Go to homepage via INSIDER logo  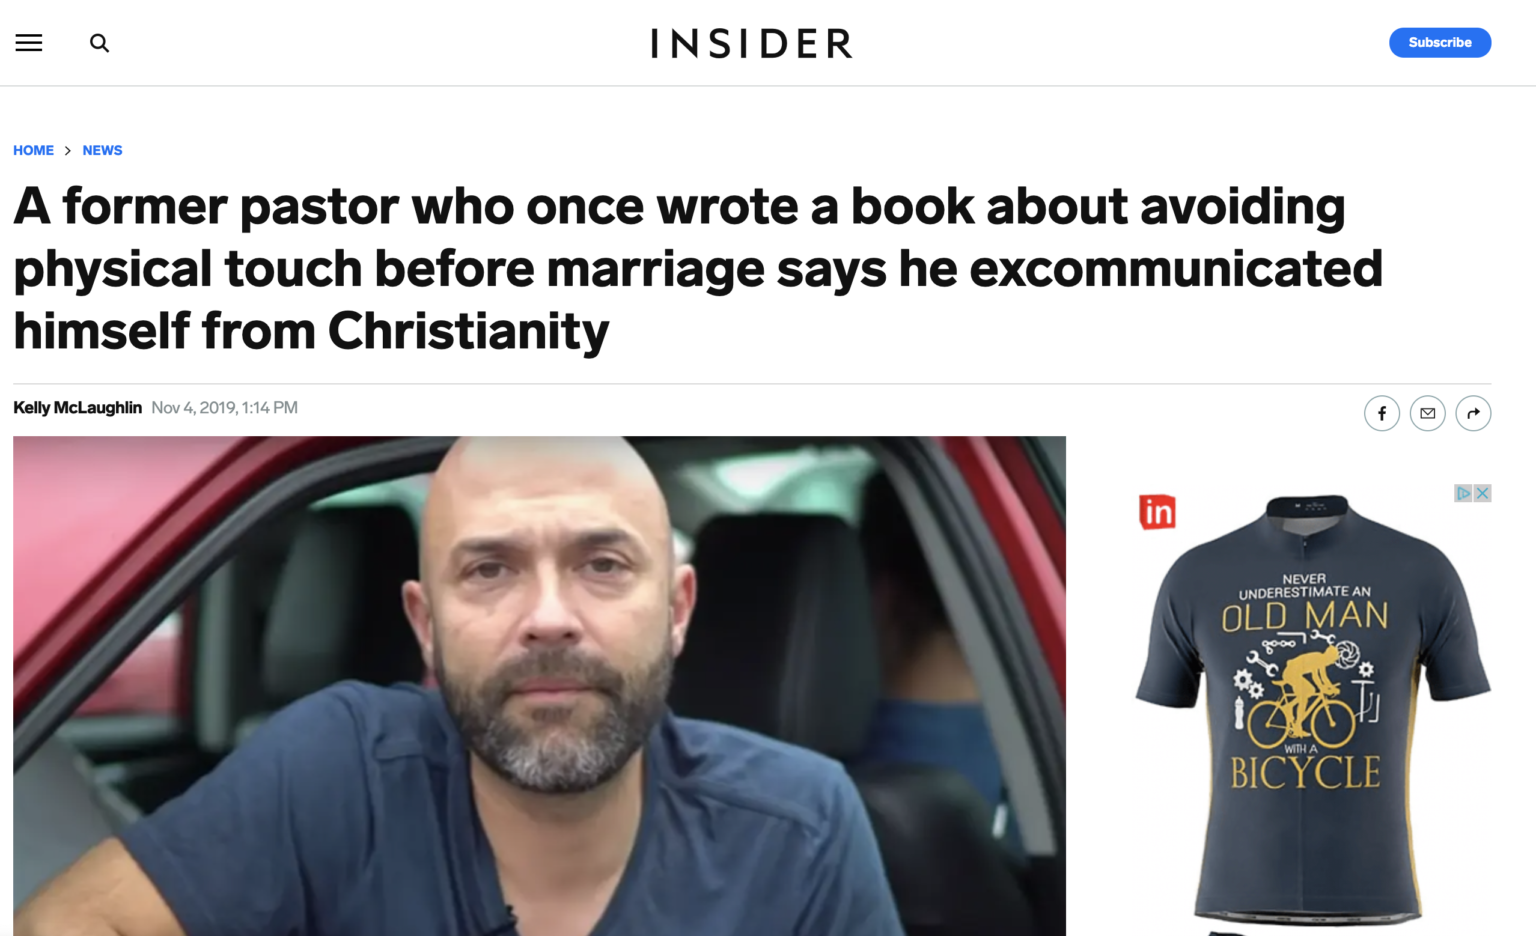tap(752, 43)
